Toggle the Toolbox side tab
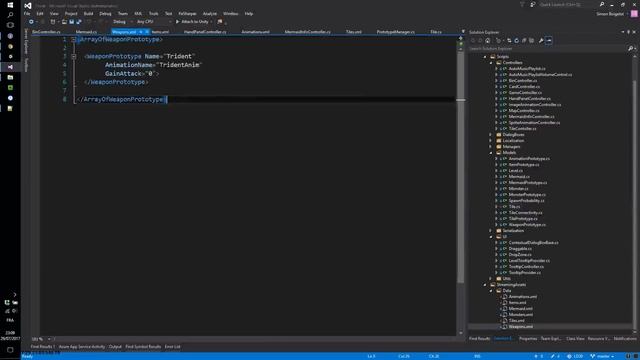 tap(26, 65)
